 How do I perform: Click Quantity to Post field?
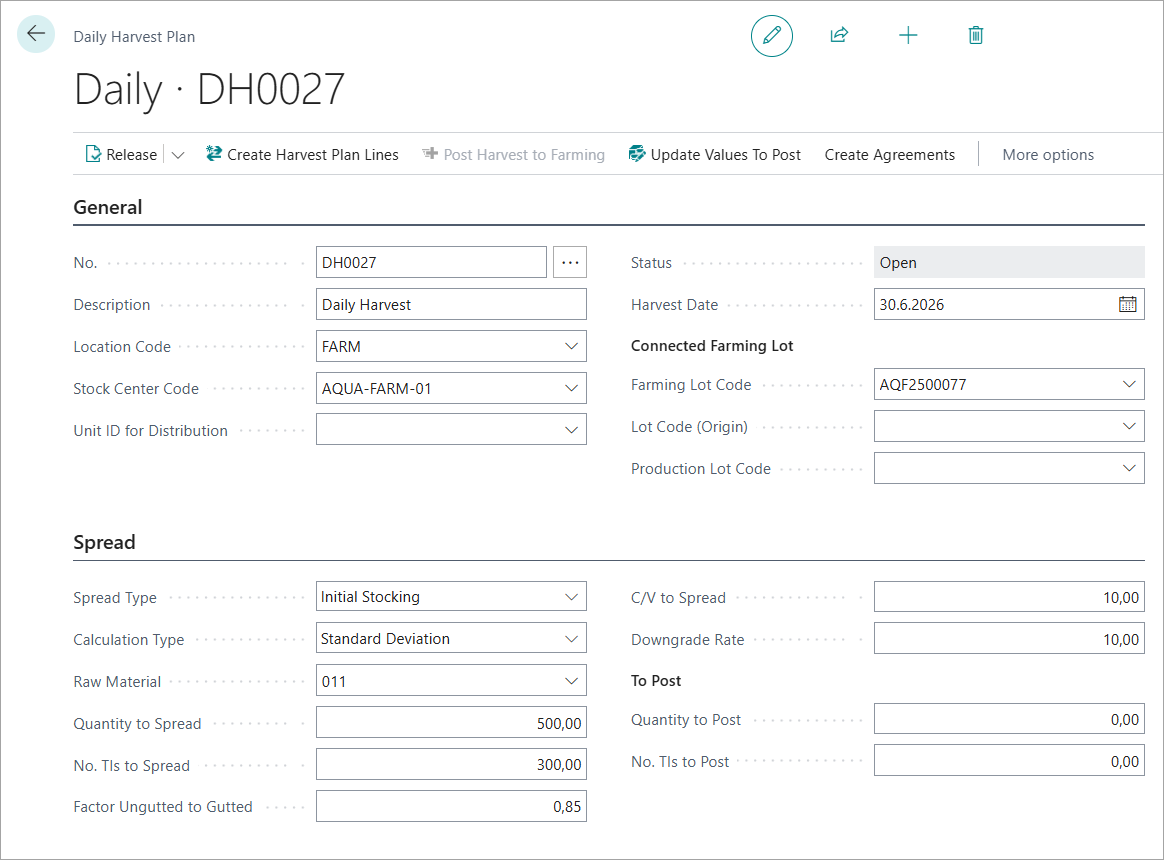tap(1009, 719)
